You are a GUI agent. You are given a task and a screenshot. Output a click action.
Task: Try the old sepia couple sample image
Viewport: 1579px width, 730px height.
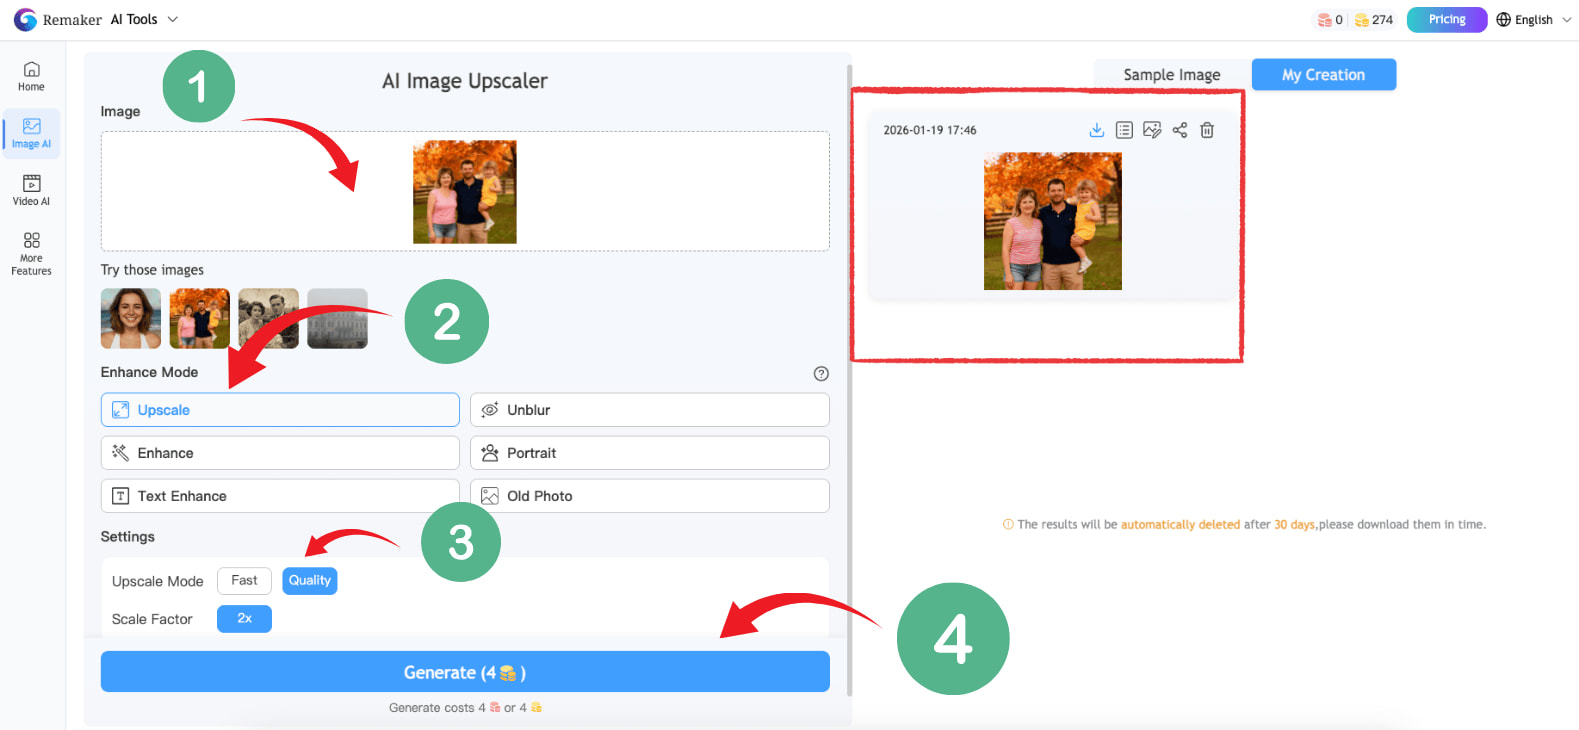(269, 319)
